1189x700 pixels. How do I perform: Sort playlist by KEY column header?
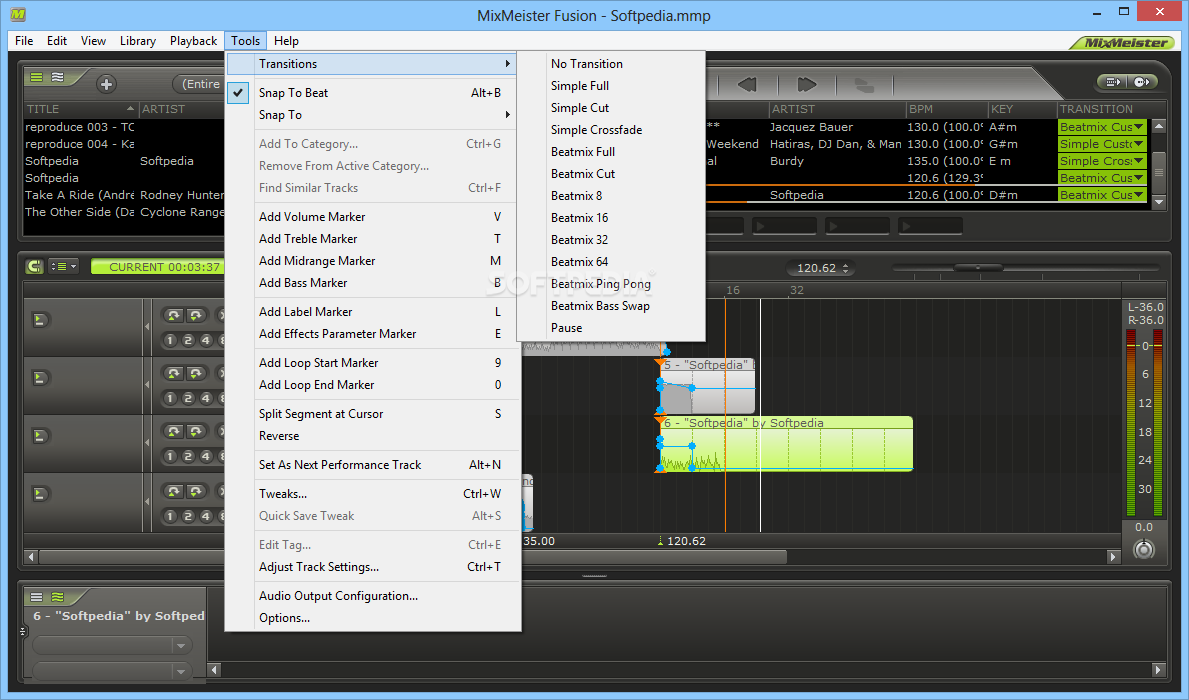point(1022,109)
